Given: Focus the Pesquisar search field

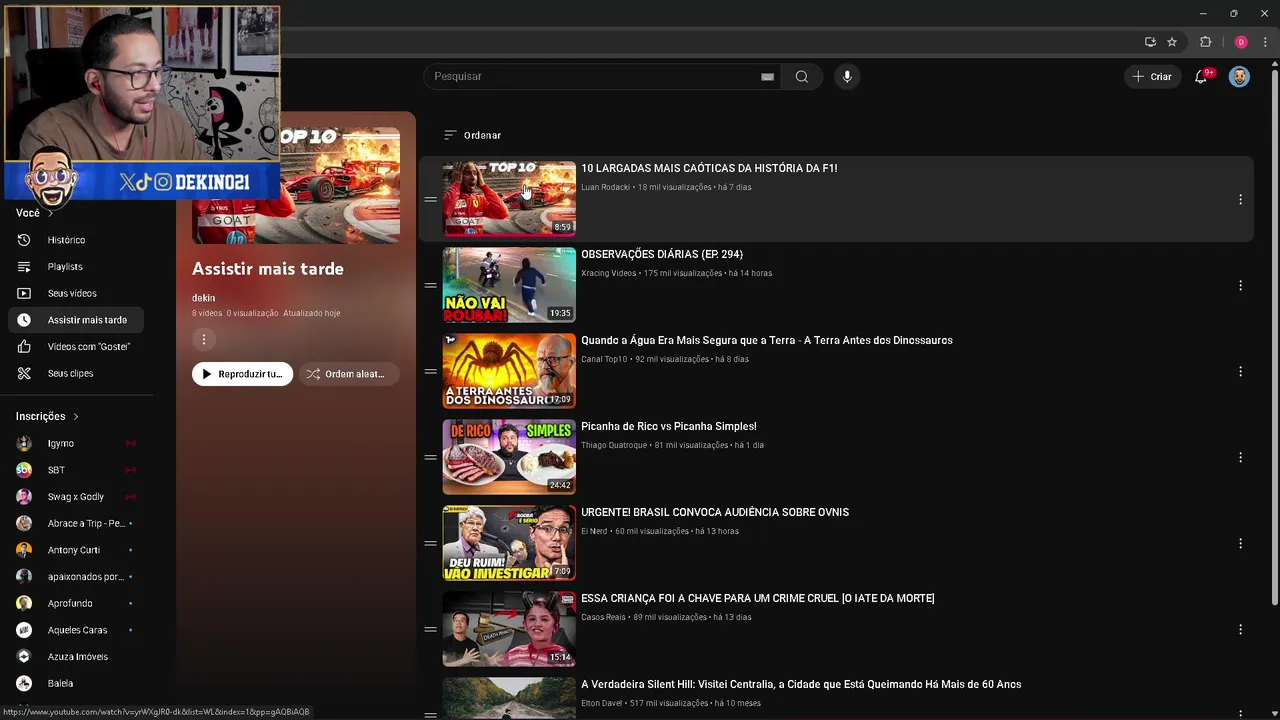Looking at the screenshot, I should coord(603,77).
